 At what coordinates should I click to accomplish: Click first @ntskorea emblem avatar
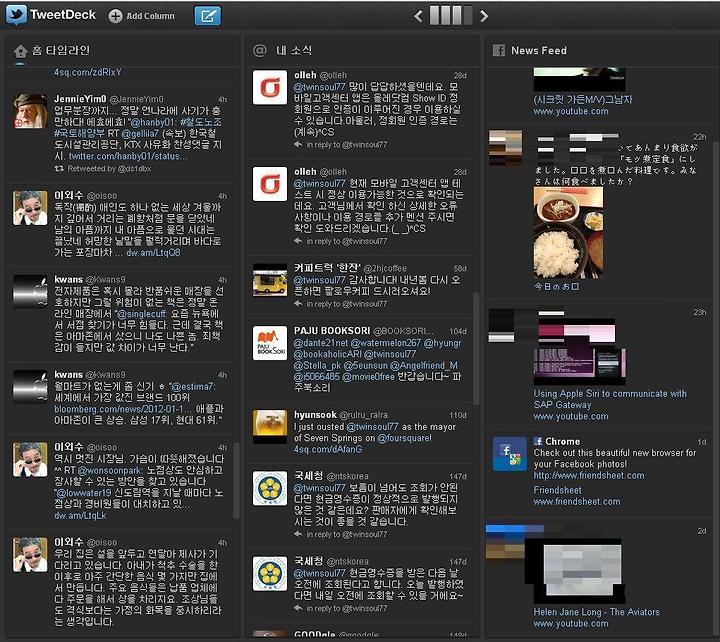coord(270,489)
